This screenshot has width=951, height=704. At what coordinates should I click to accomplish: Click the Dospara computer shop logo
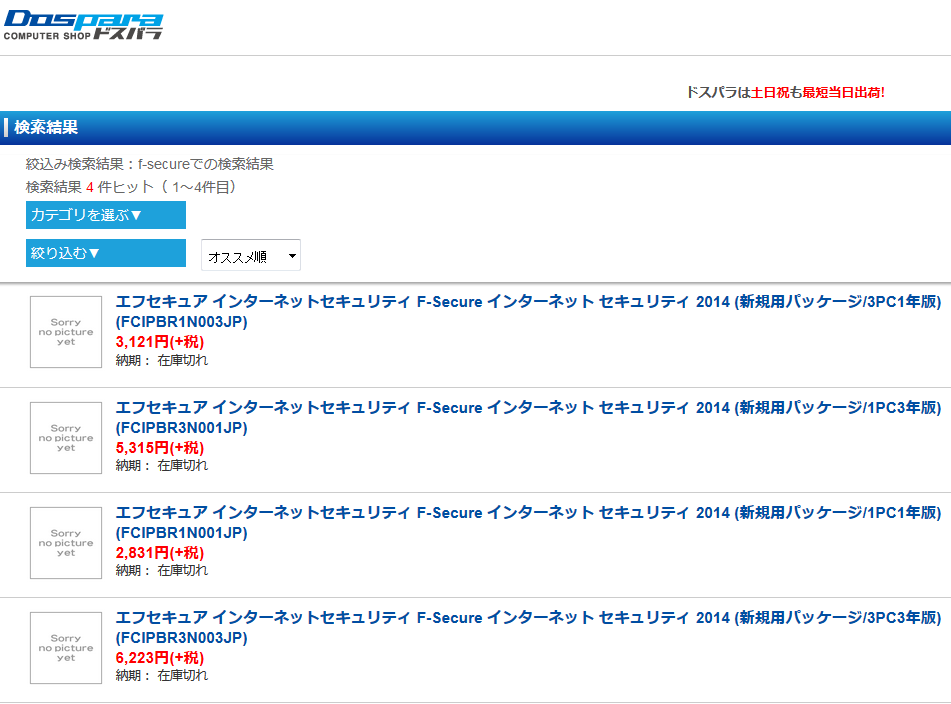point(83,25)
